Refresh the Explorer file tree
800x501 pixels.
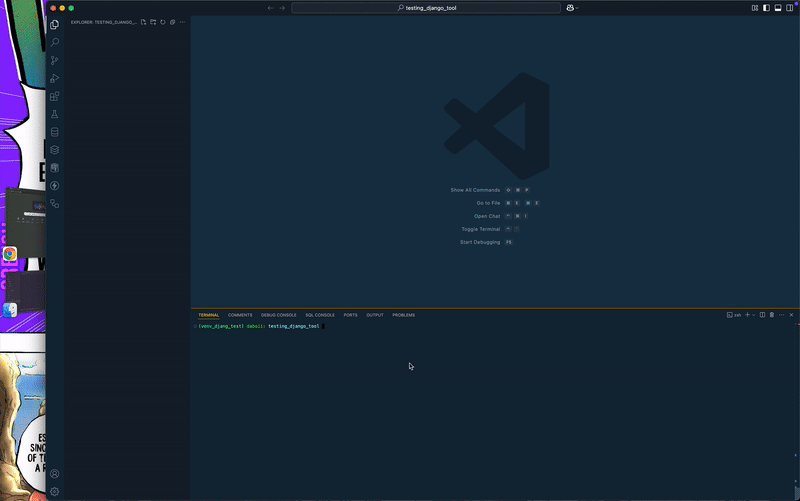pyautogui.click(x=163, y=22)
